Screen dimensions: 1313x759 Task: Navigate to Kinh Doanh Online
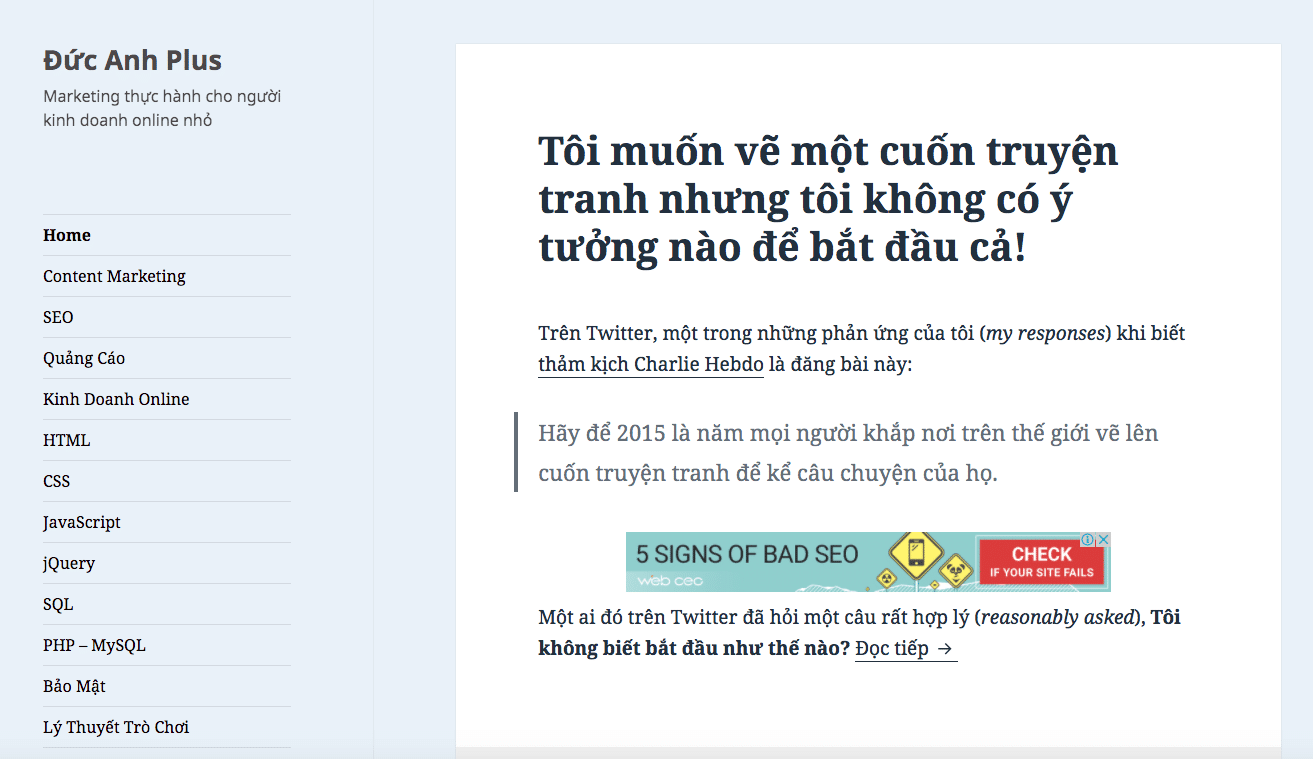(x=116, y=399)
